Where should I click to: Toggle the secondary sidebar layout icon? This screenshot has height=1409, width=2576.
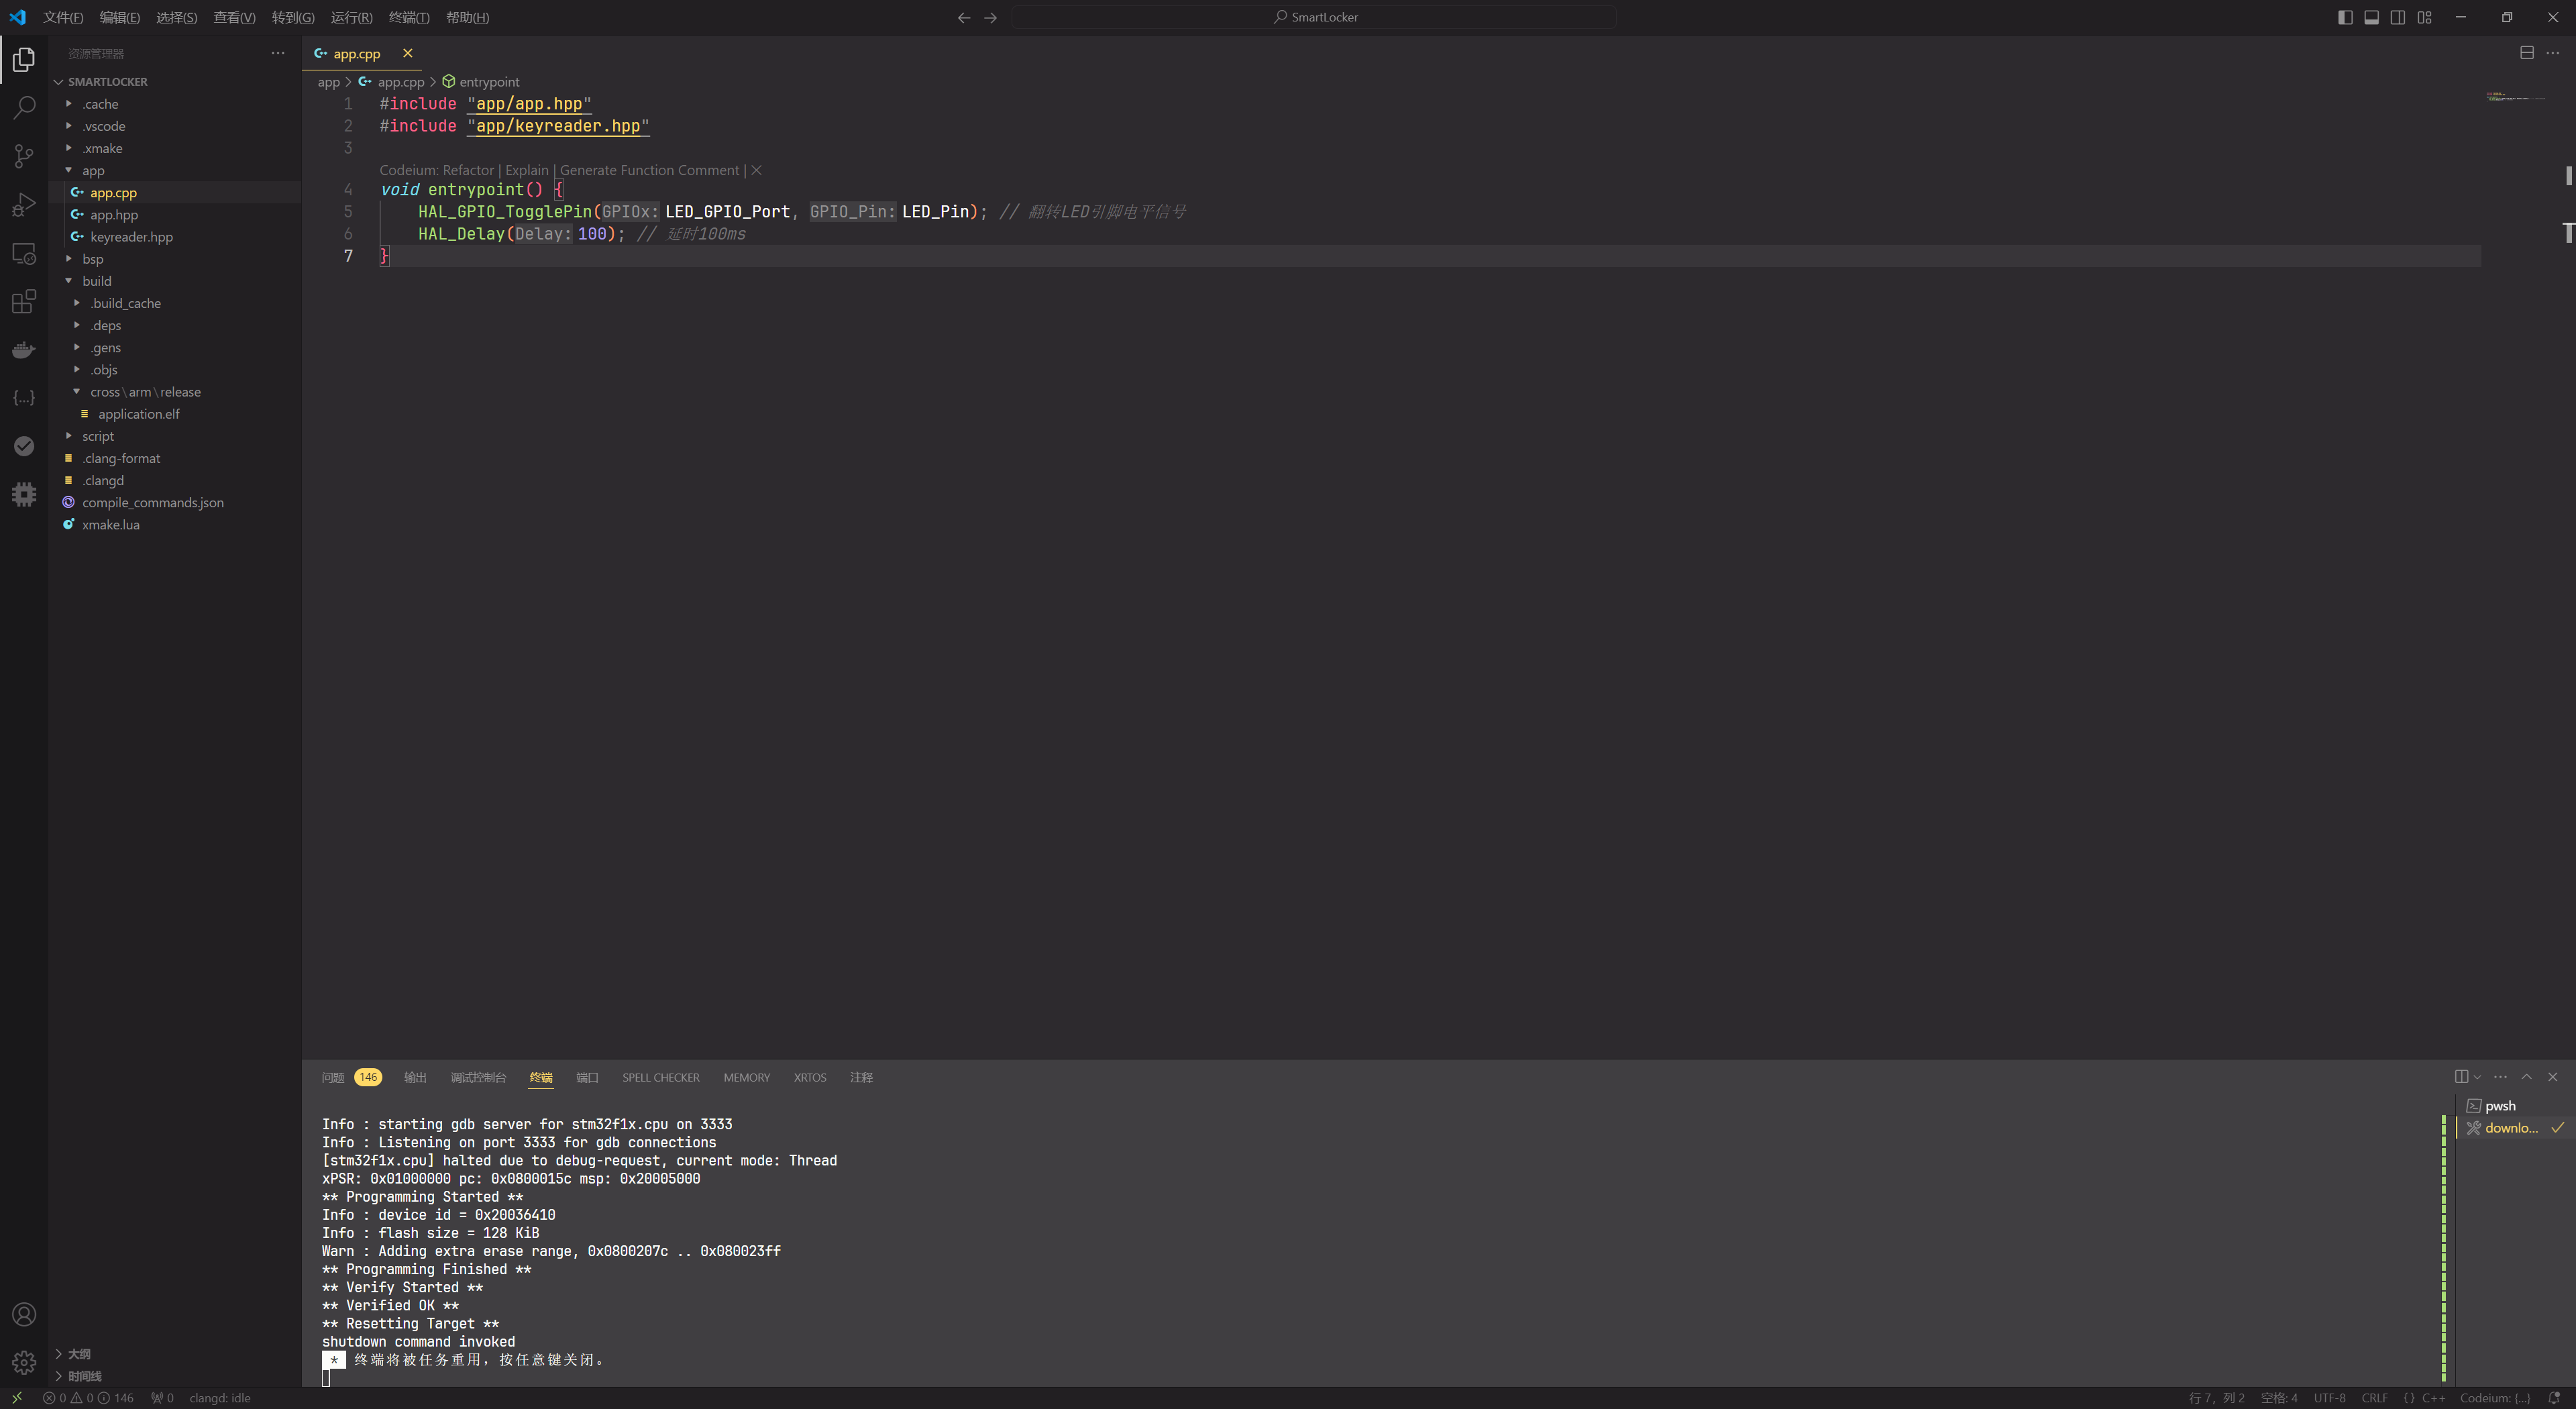point(2398,17)
